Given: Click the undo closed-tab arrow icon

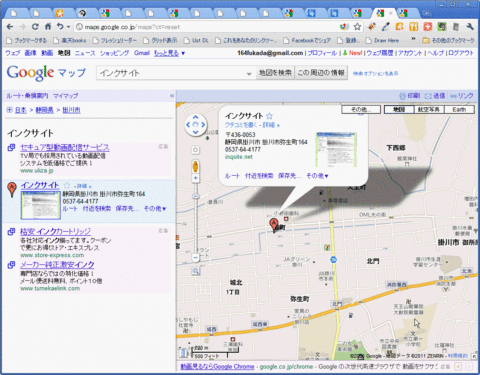Looking at the screenshot, I should pyautogui.click(x=60, y=26).
